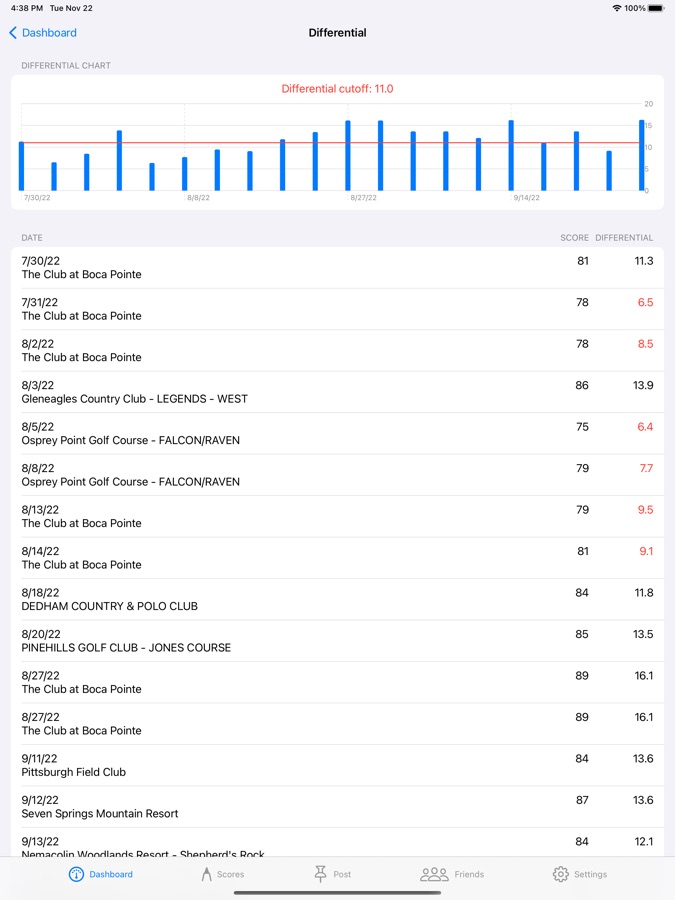675x900 pixels.
Task: Tap the Wi-Fi status icon
Action: (616, 8)
